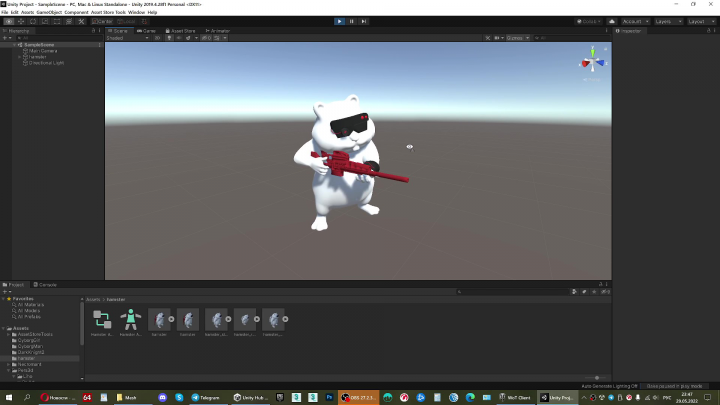720x405 pixels.
Task: Open the Account dropdown
Action: pos(635,22)
